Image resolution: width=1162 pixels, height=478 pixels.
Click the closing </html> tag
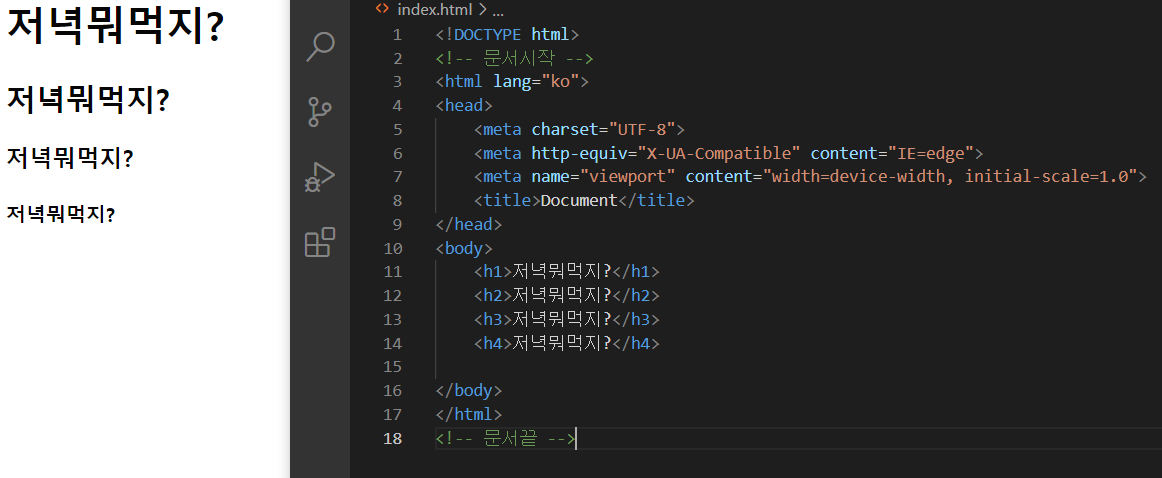[x=469, y=414]
